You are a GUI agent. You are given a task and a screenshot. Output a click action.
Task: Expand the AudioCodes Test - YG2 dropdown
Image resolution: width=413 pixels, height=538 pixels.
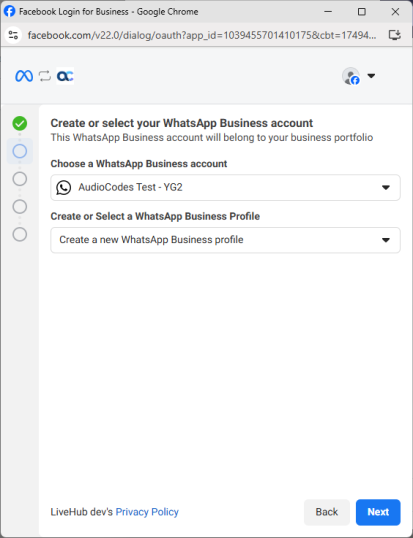click(225, 188)
